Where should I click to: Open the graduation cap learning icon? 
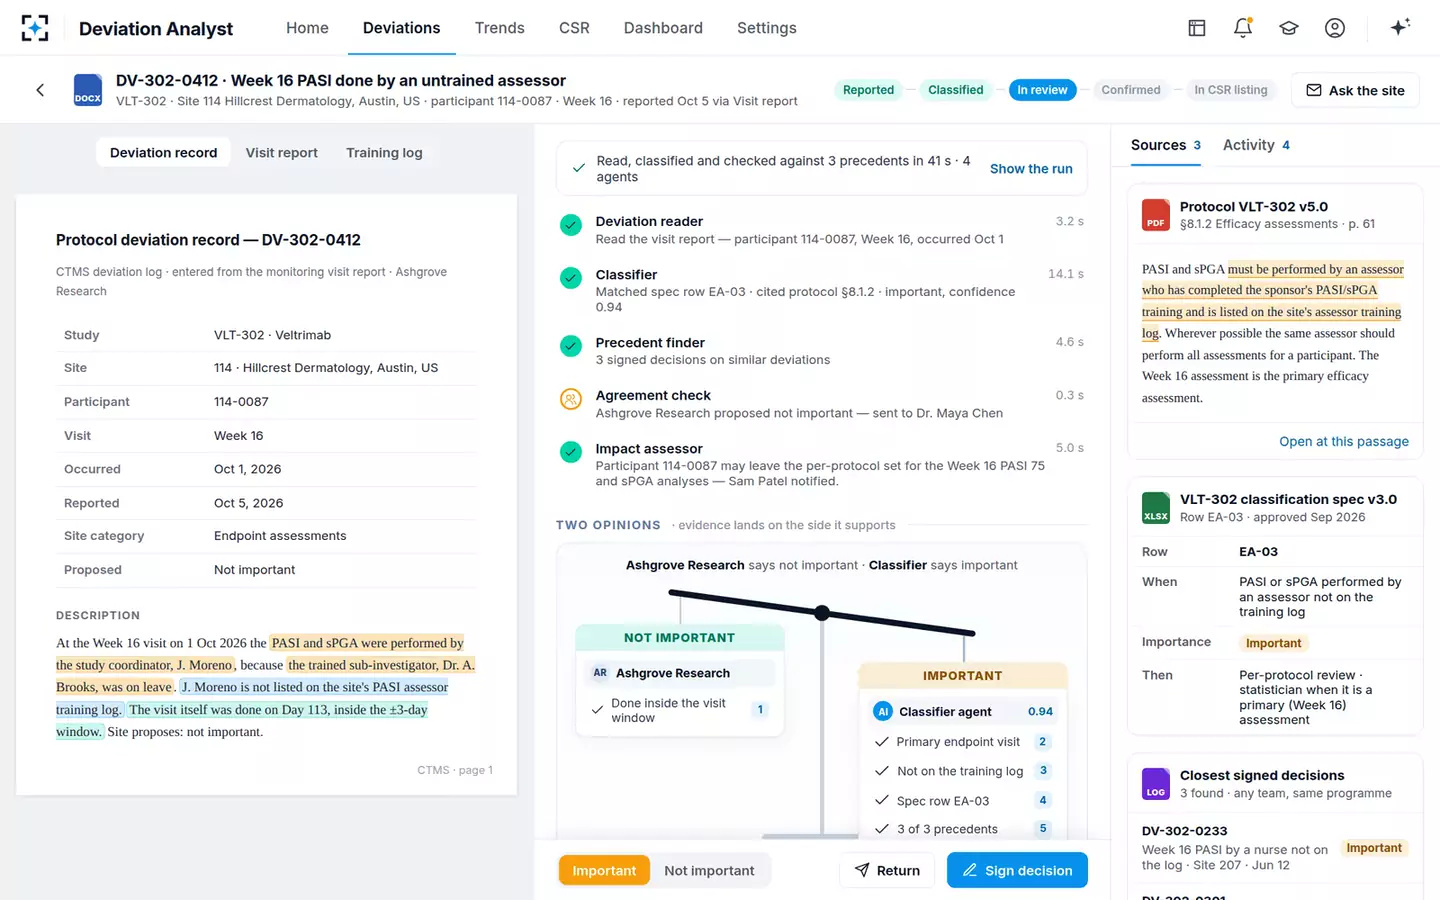coord(1288,28)
